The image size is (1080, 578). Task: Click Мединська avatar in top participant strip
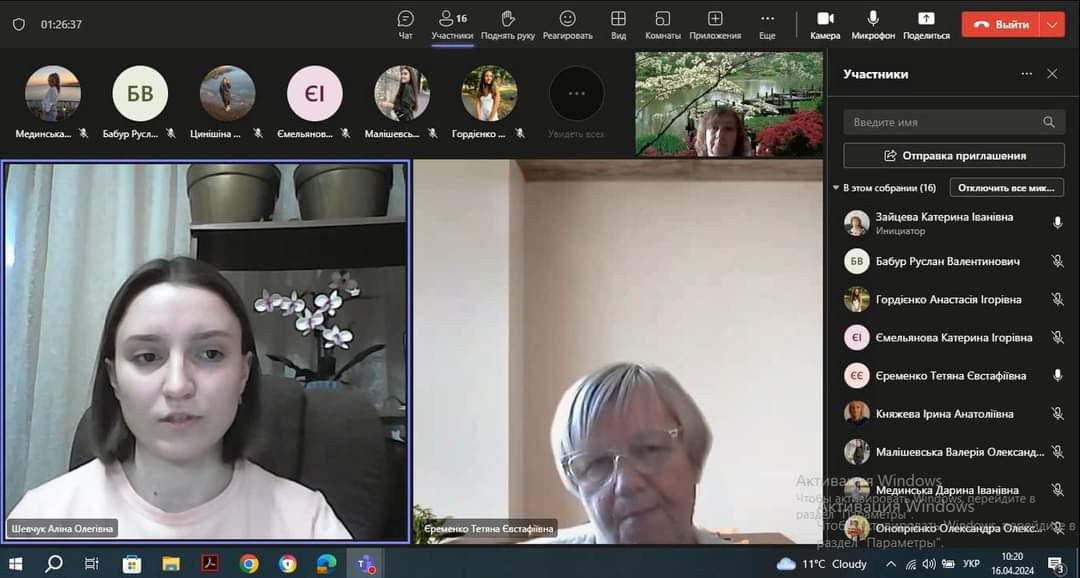point(53,94)
